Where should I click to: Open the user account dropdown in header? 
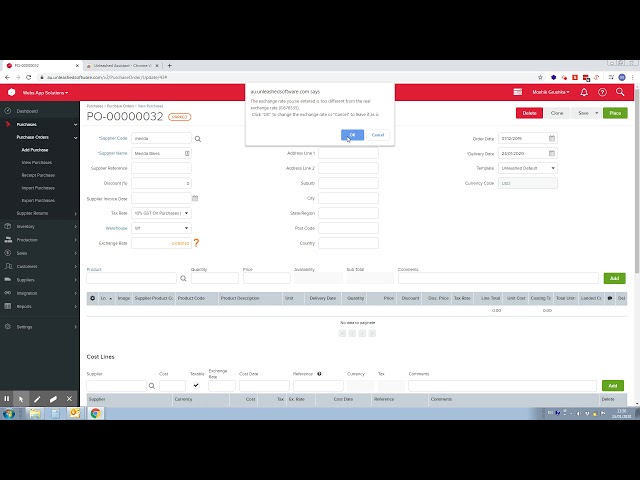point(551,92)
